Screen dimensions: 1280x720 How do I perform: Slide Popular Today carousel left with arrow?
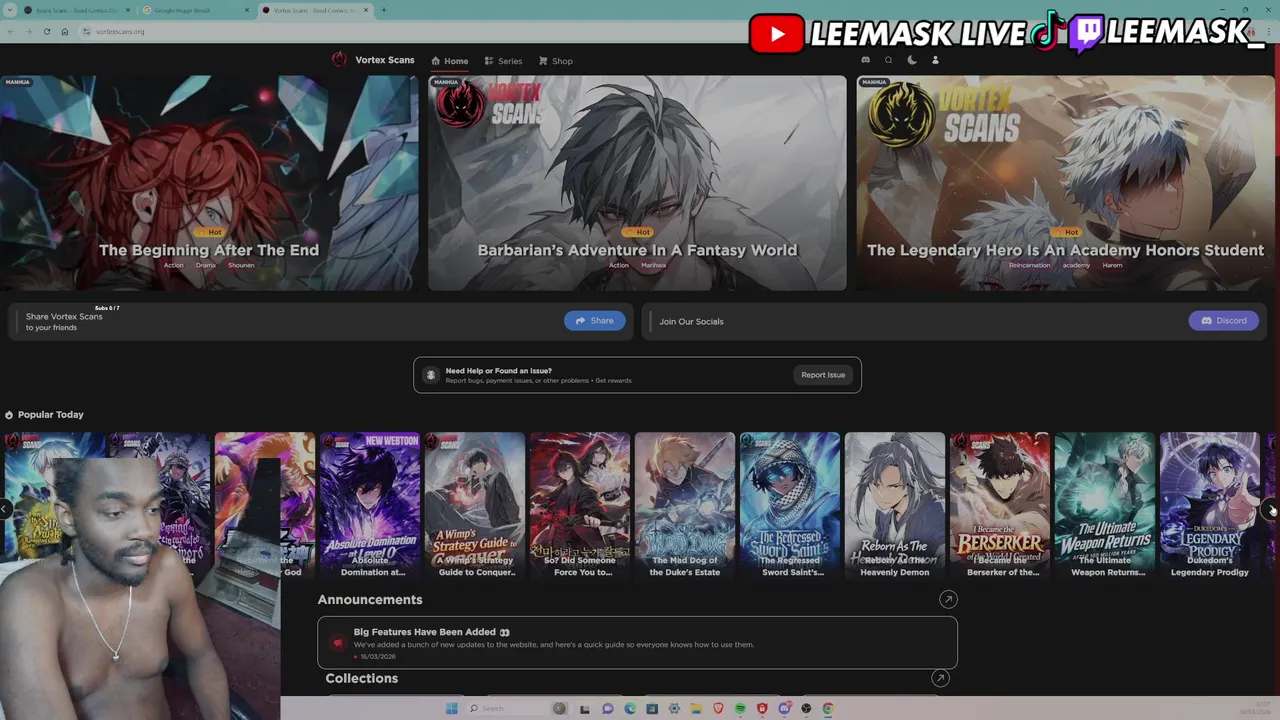pos(5,509)
